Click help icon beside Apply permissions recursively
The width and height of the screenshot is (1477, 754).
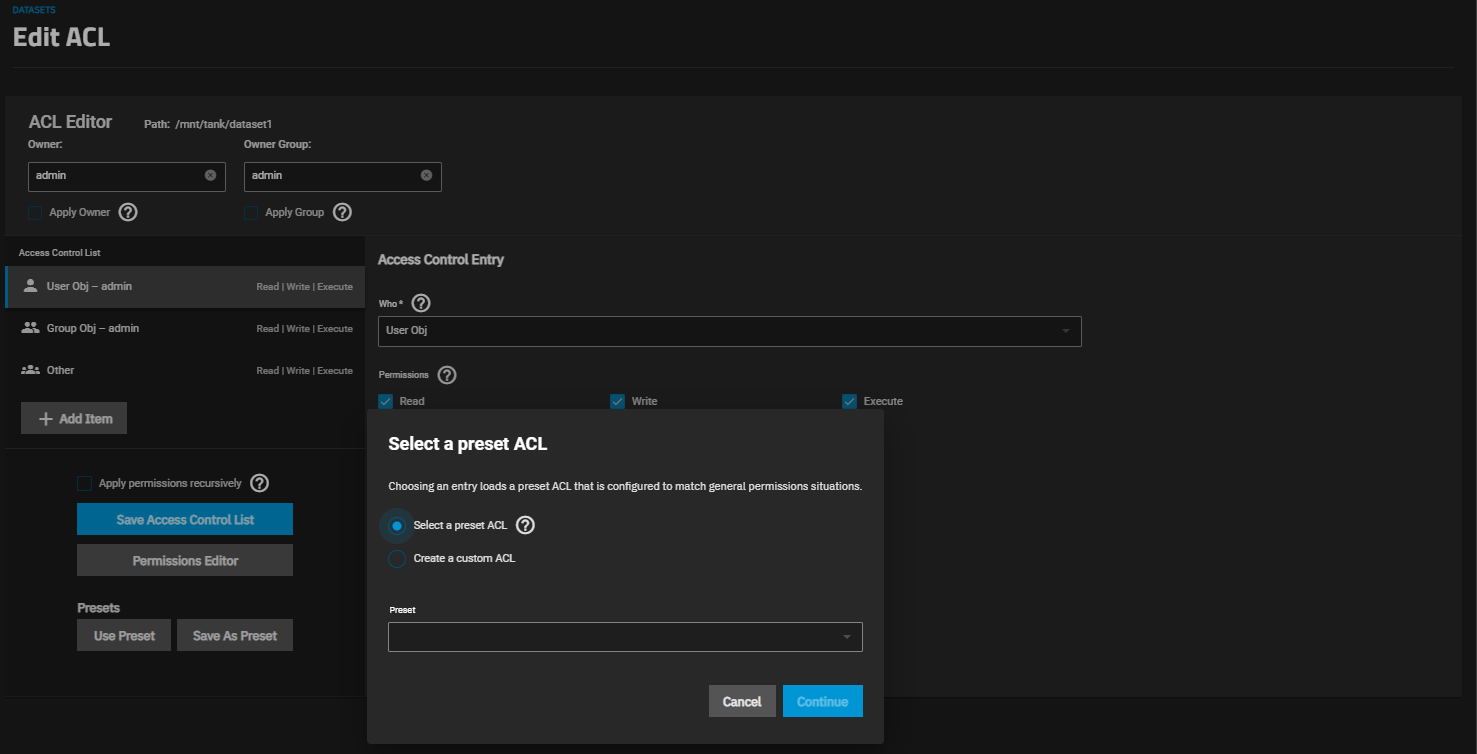click(259, 483)
